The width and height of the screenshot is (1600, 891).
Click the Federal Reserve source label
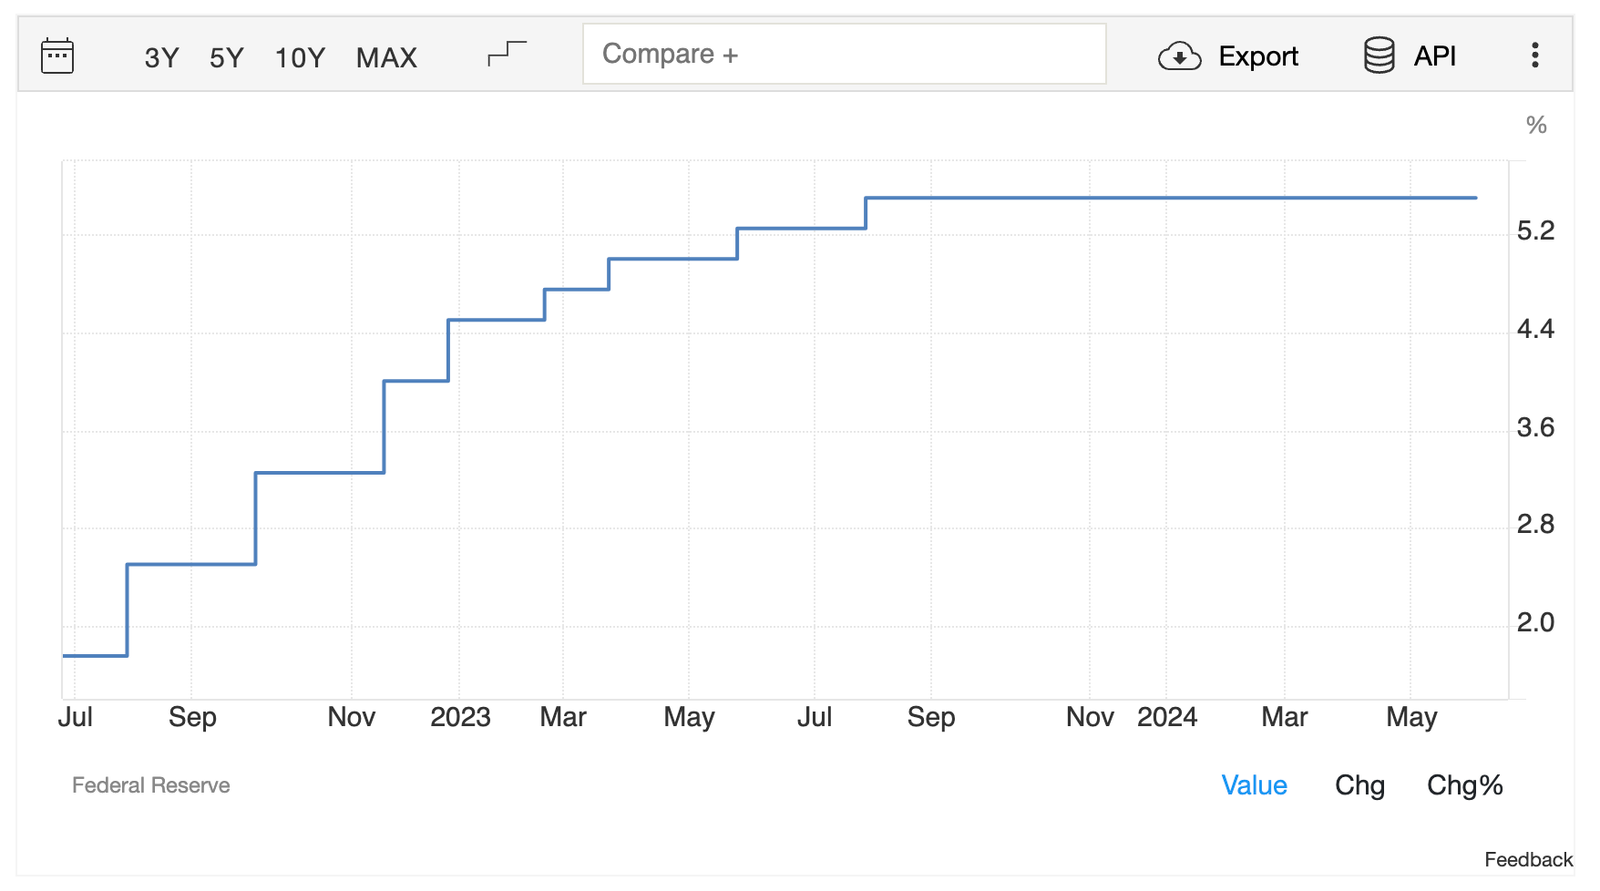point(151,785)
